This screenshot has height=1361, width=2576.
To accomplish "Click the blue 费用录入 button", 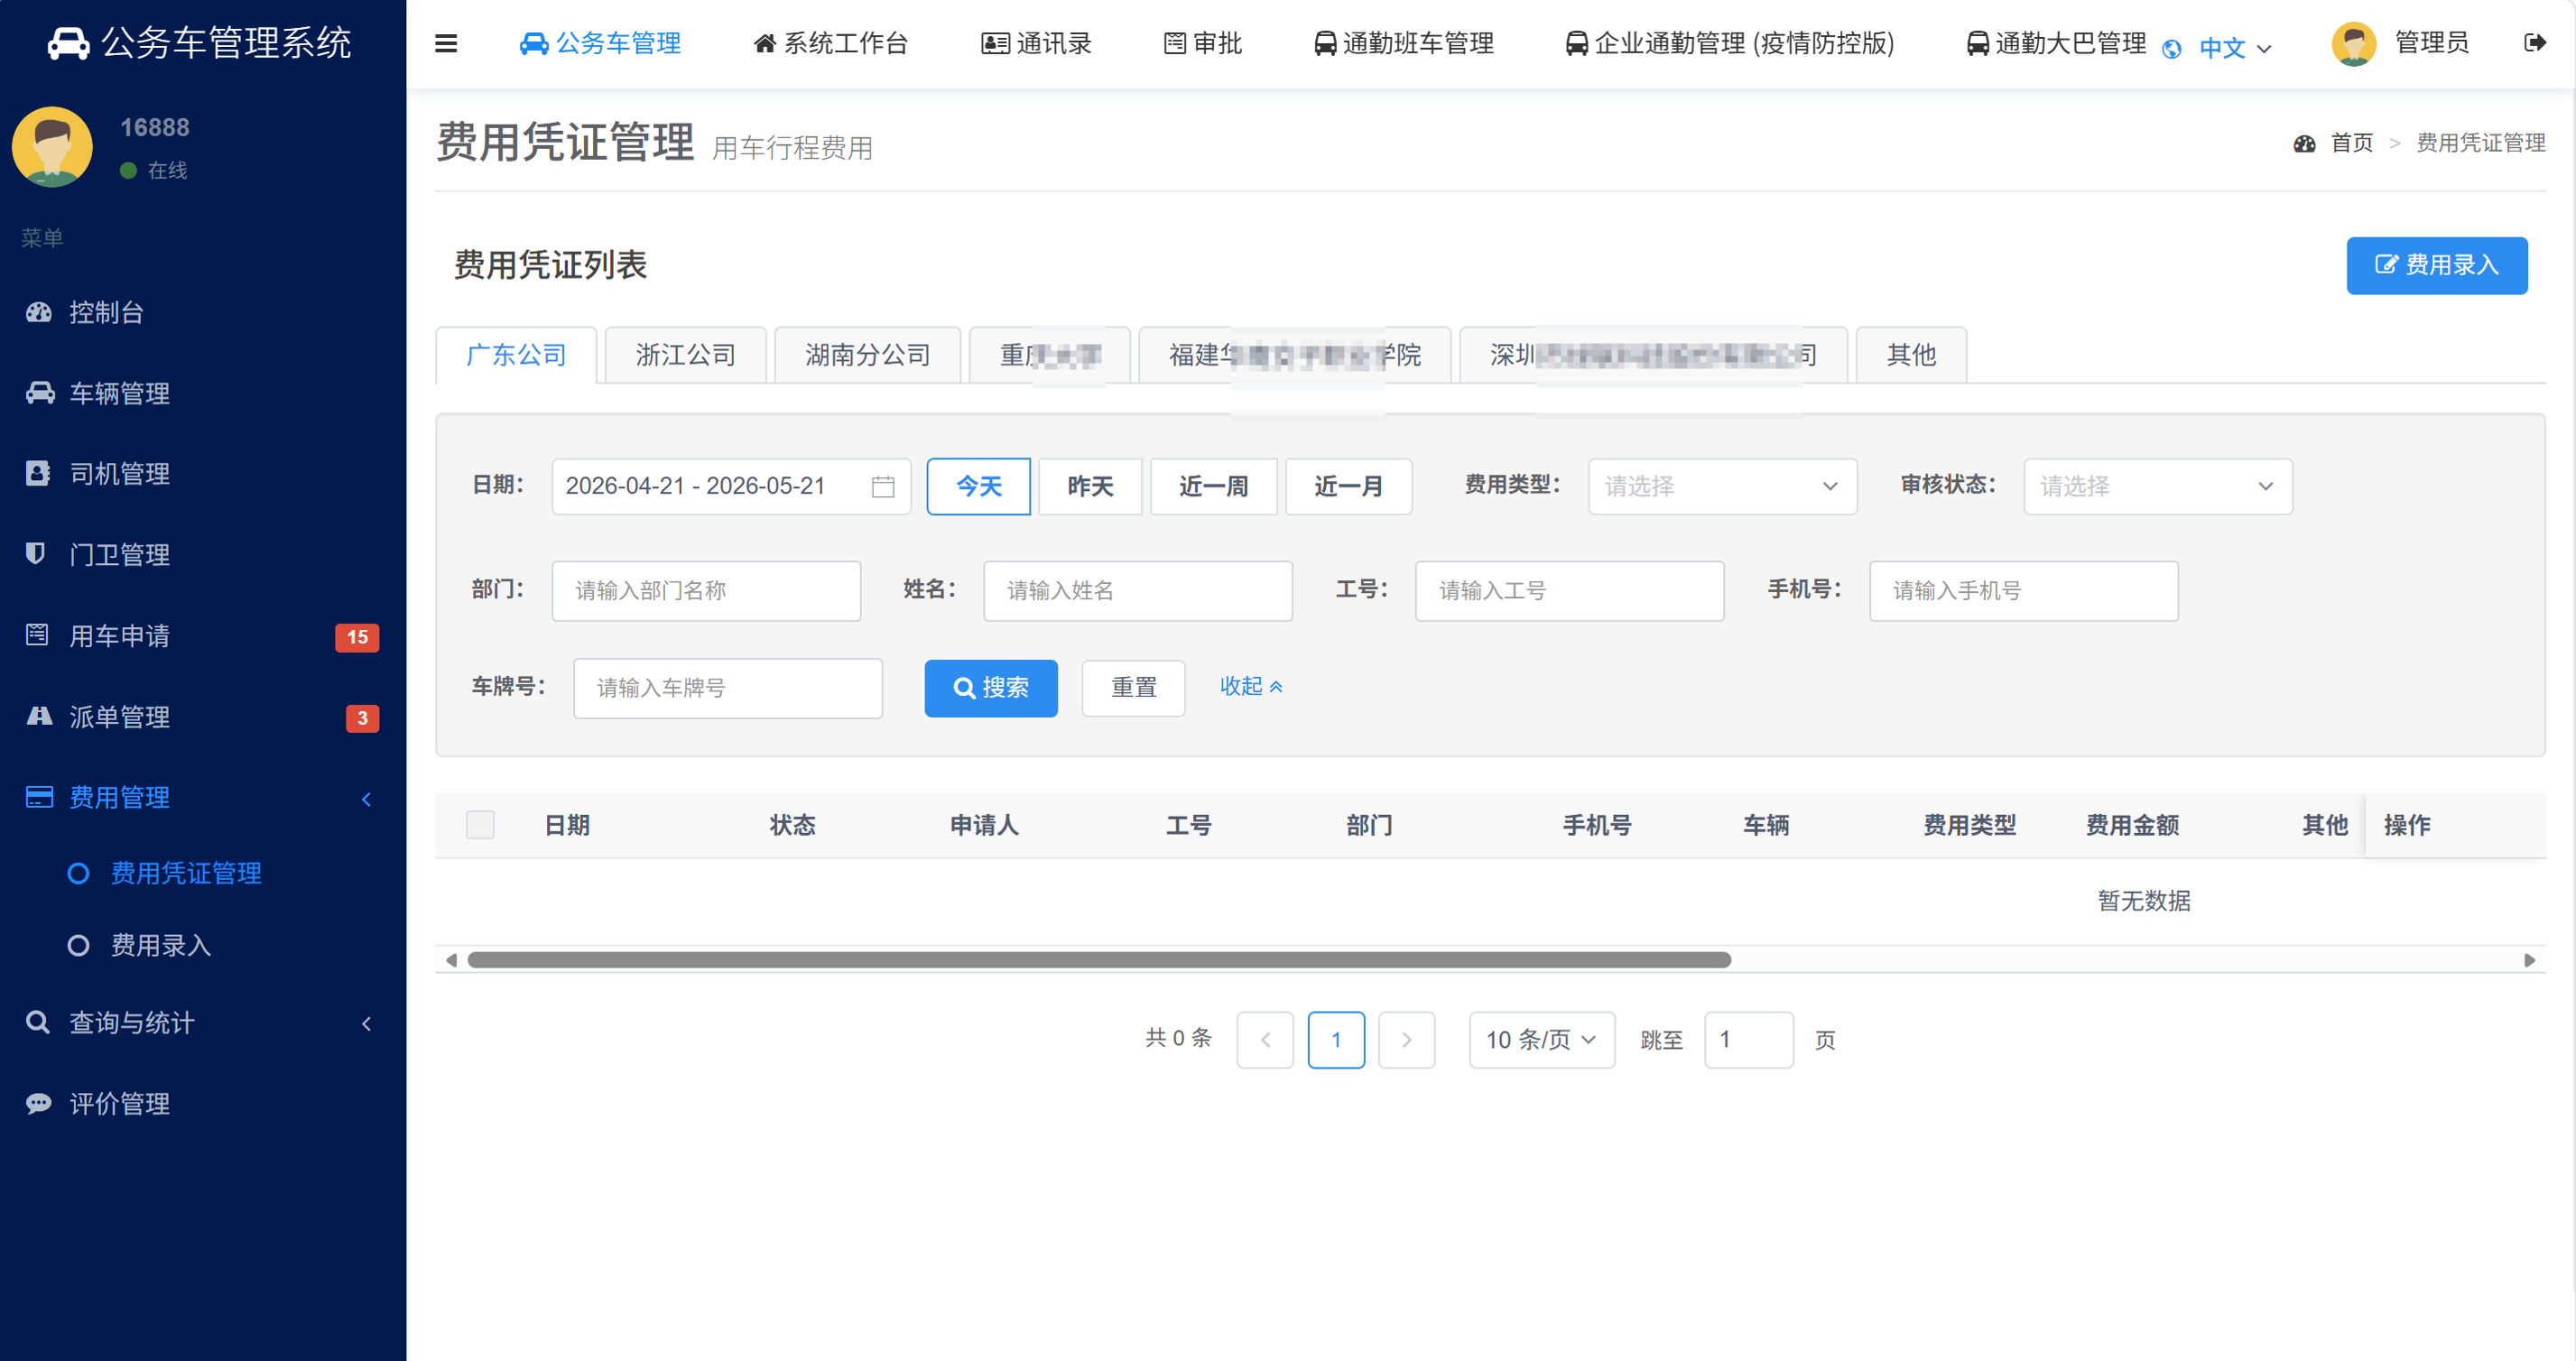I will pyautogui.click(x=2436, y=266).
